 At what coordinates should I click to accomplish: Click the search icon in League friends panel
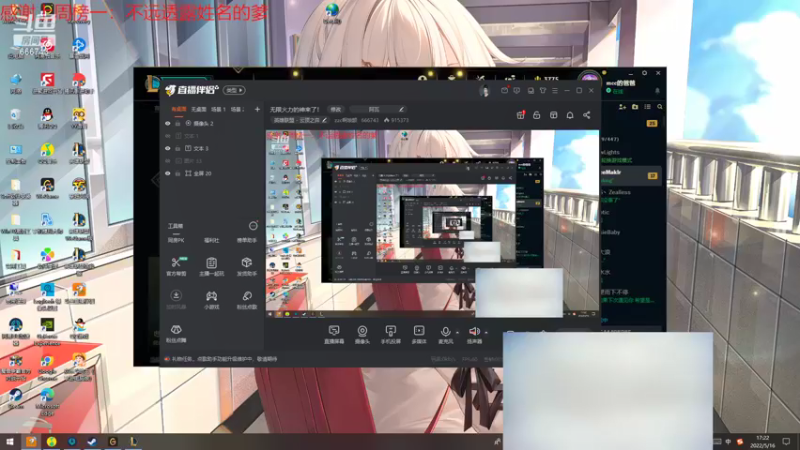coord(660,107)
